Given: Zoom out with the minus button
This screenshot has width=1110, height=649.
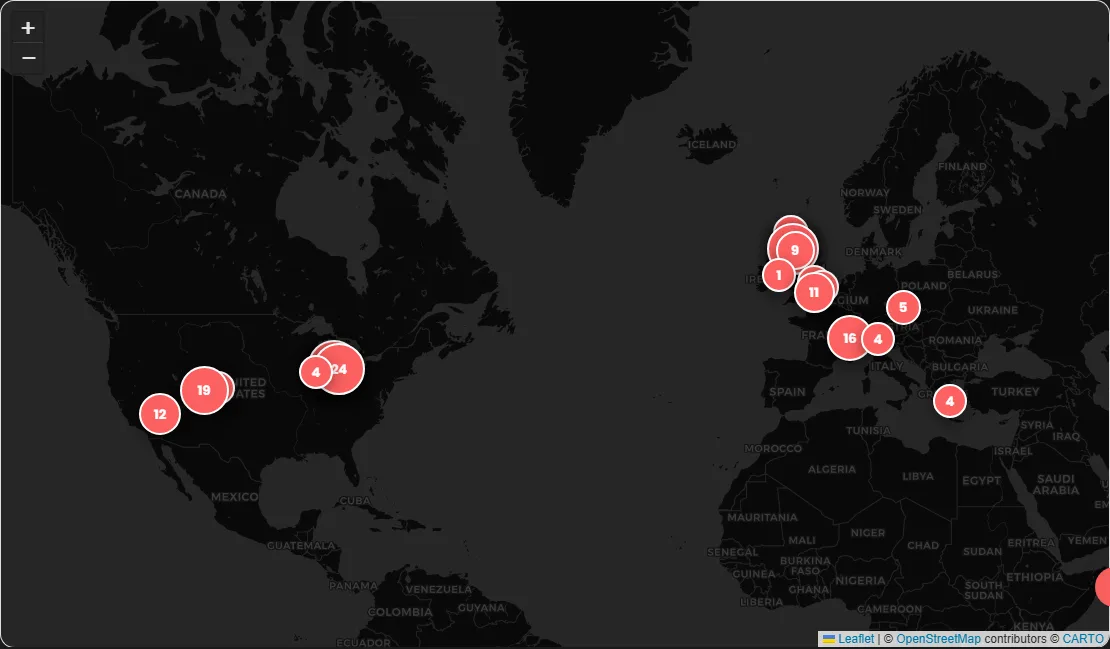Looking at the screenshot, I should (x=28, y=58).
